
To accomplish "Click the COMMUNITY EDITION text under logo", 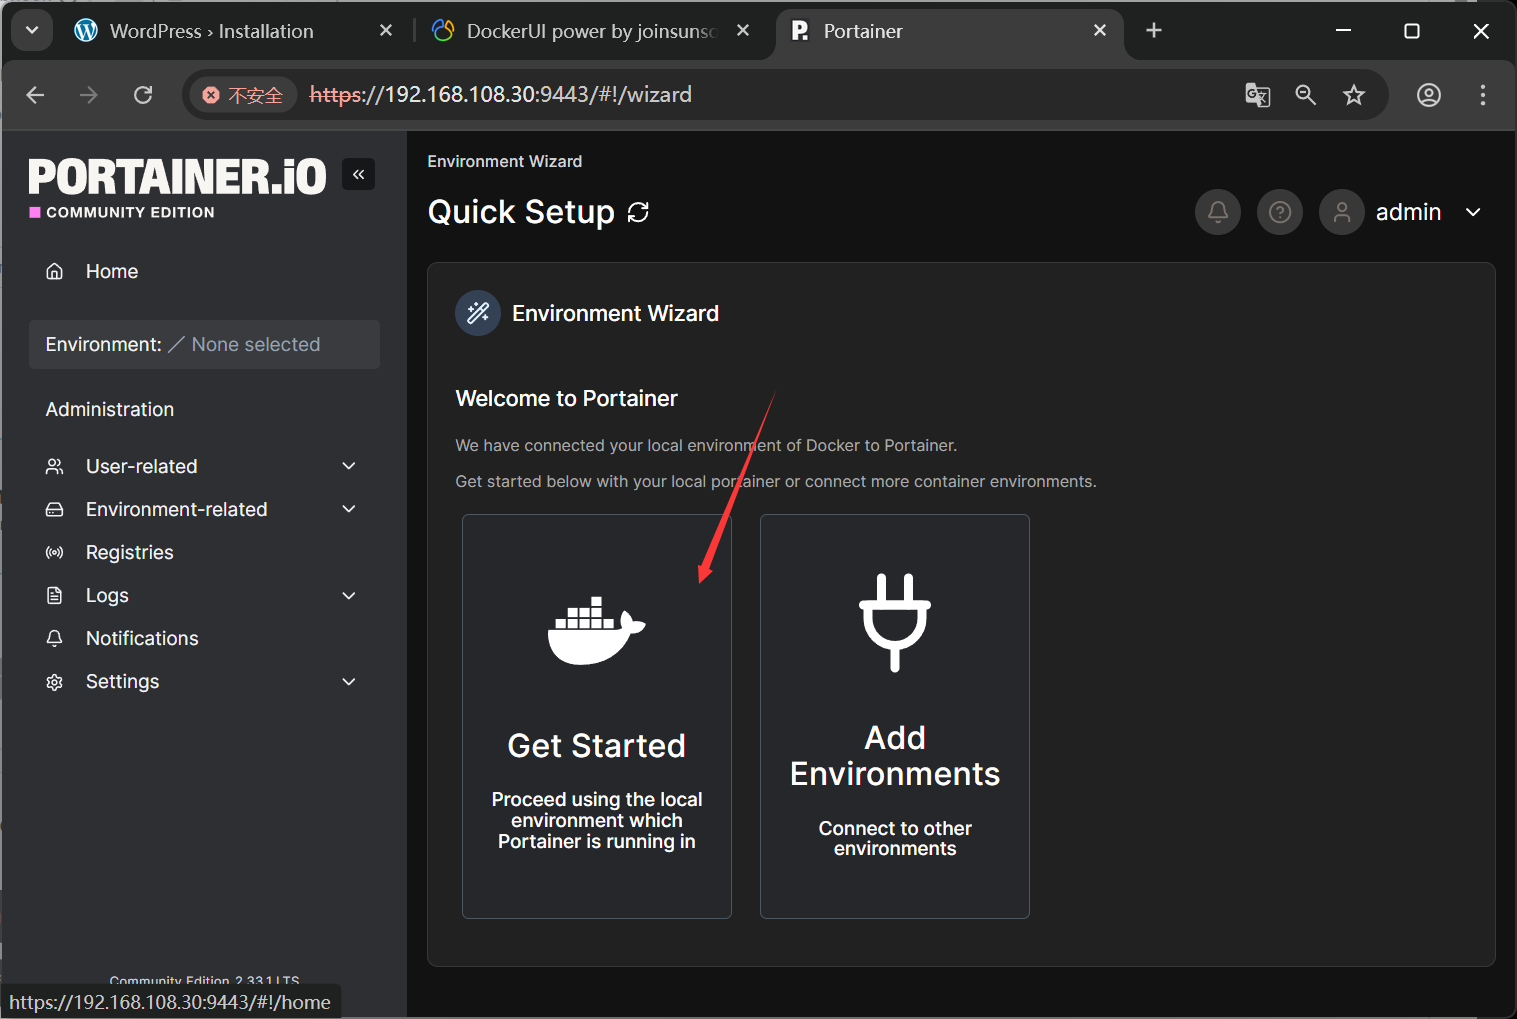I will pyautogui.click(x=130, y=212).
